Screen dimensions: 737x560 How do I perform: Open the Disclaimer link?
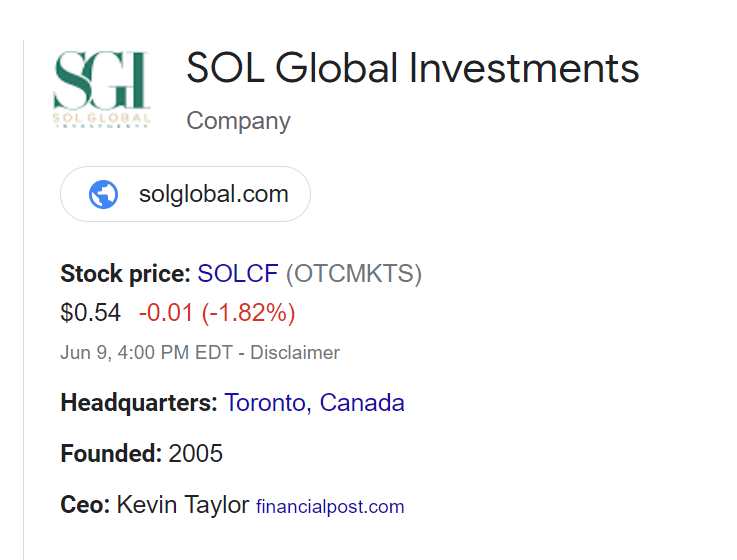[294, 353]
